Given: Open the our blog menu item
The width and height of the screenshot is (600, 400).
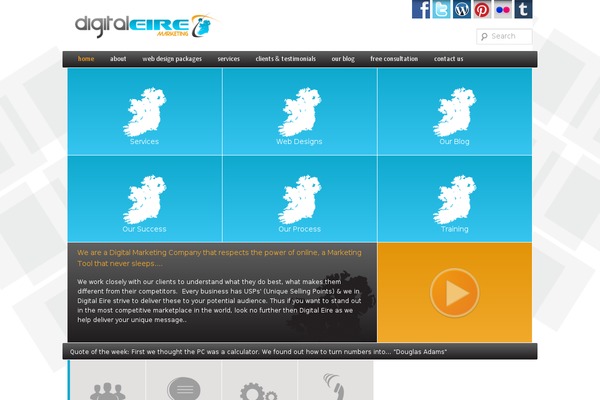Looking at the screenshot, I should (x=343, y=59).
